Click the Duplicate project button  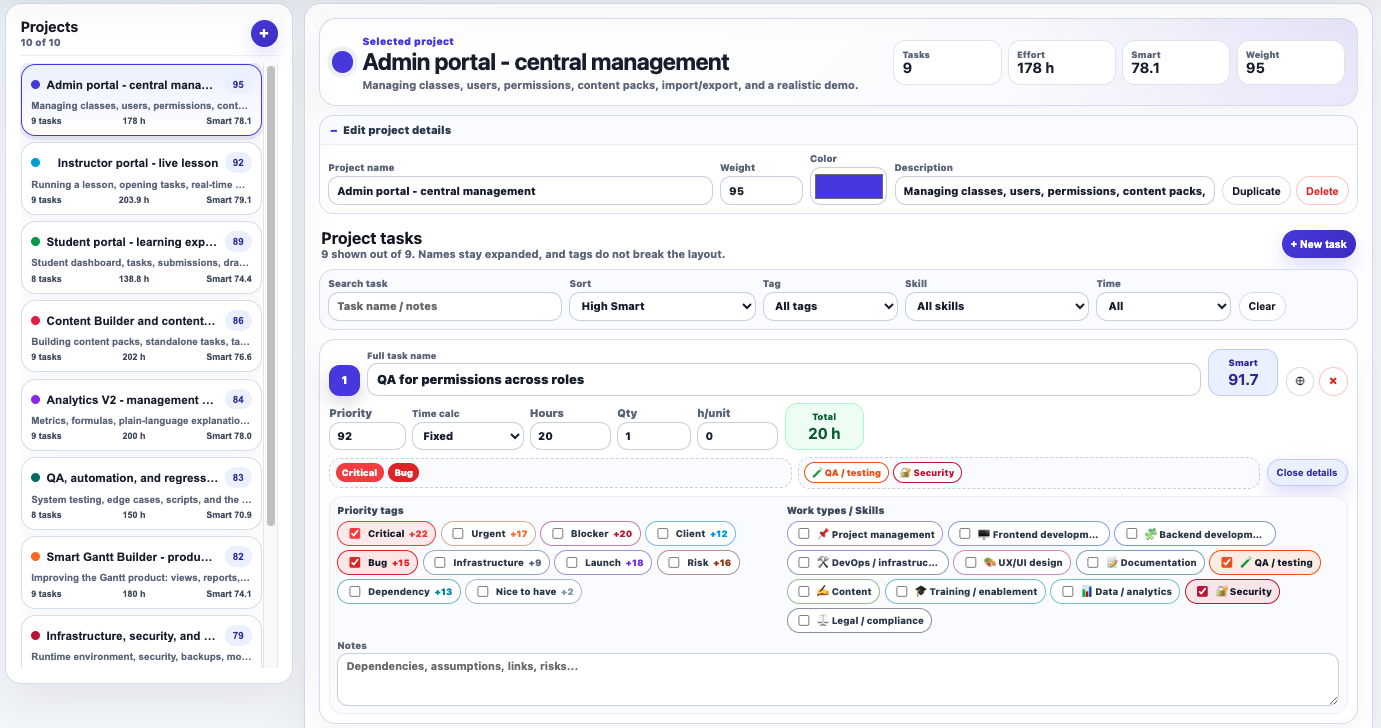point(1256,191)
